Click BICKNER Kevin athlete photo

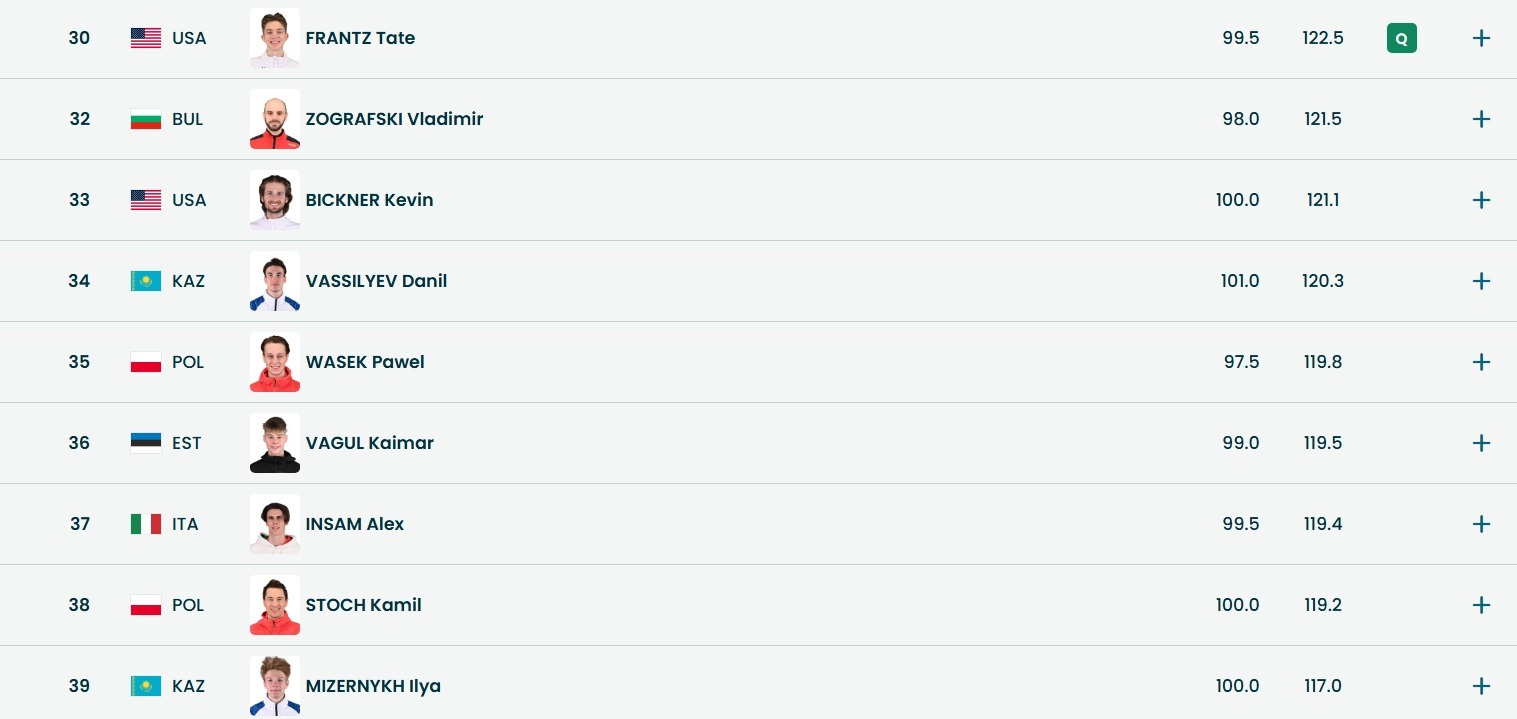(275, 200)
